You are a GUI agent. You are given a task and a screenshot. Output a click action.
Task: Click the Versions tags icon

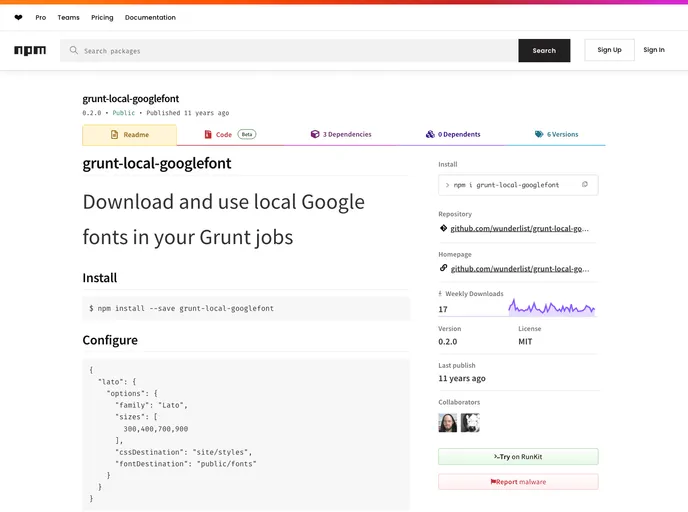(x=539, y=134)
